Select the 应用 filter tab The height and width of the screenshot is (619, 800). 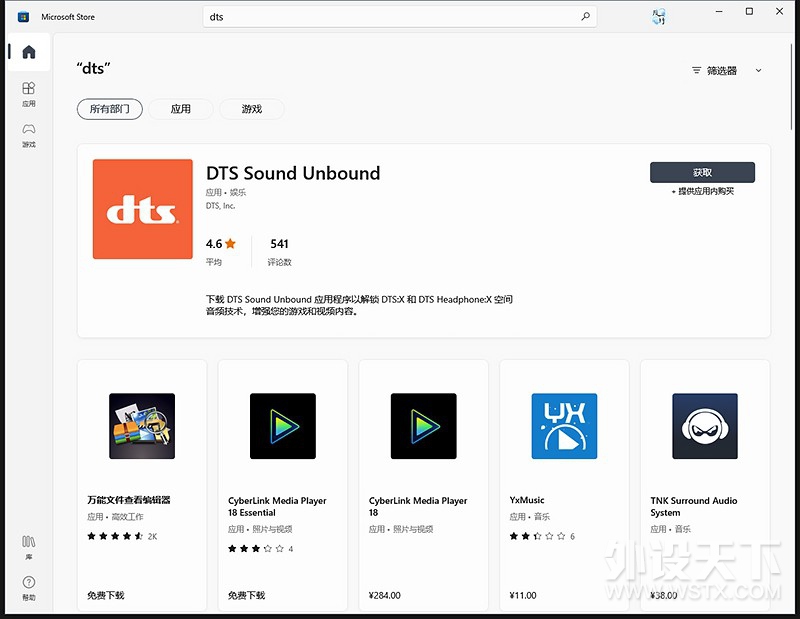pos(181,109)
